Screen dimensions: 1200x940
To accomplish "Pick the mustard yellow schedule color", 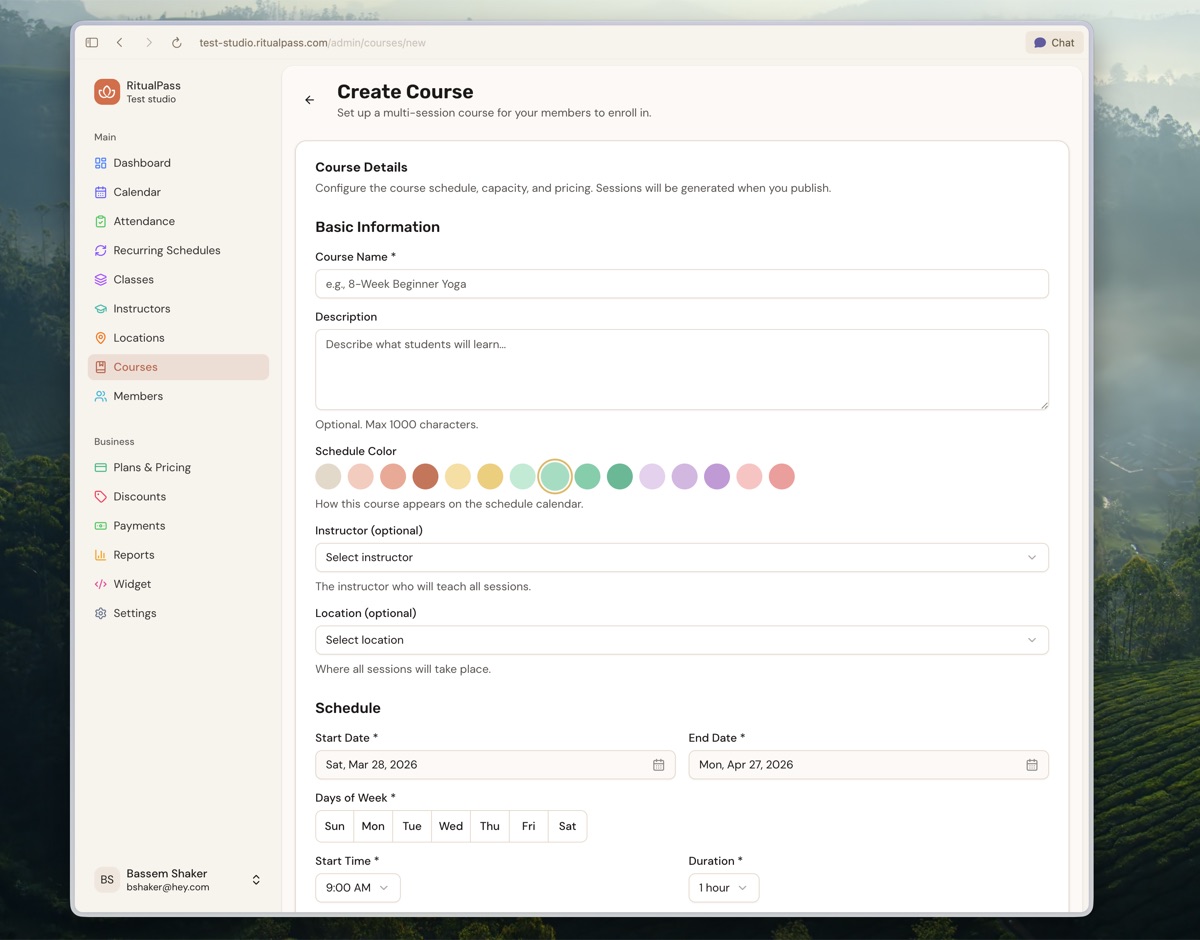I will (x=490, y=477).
